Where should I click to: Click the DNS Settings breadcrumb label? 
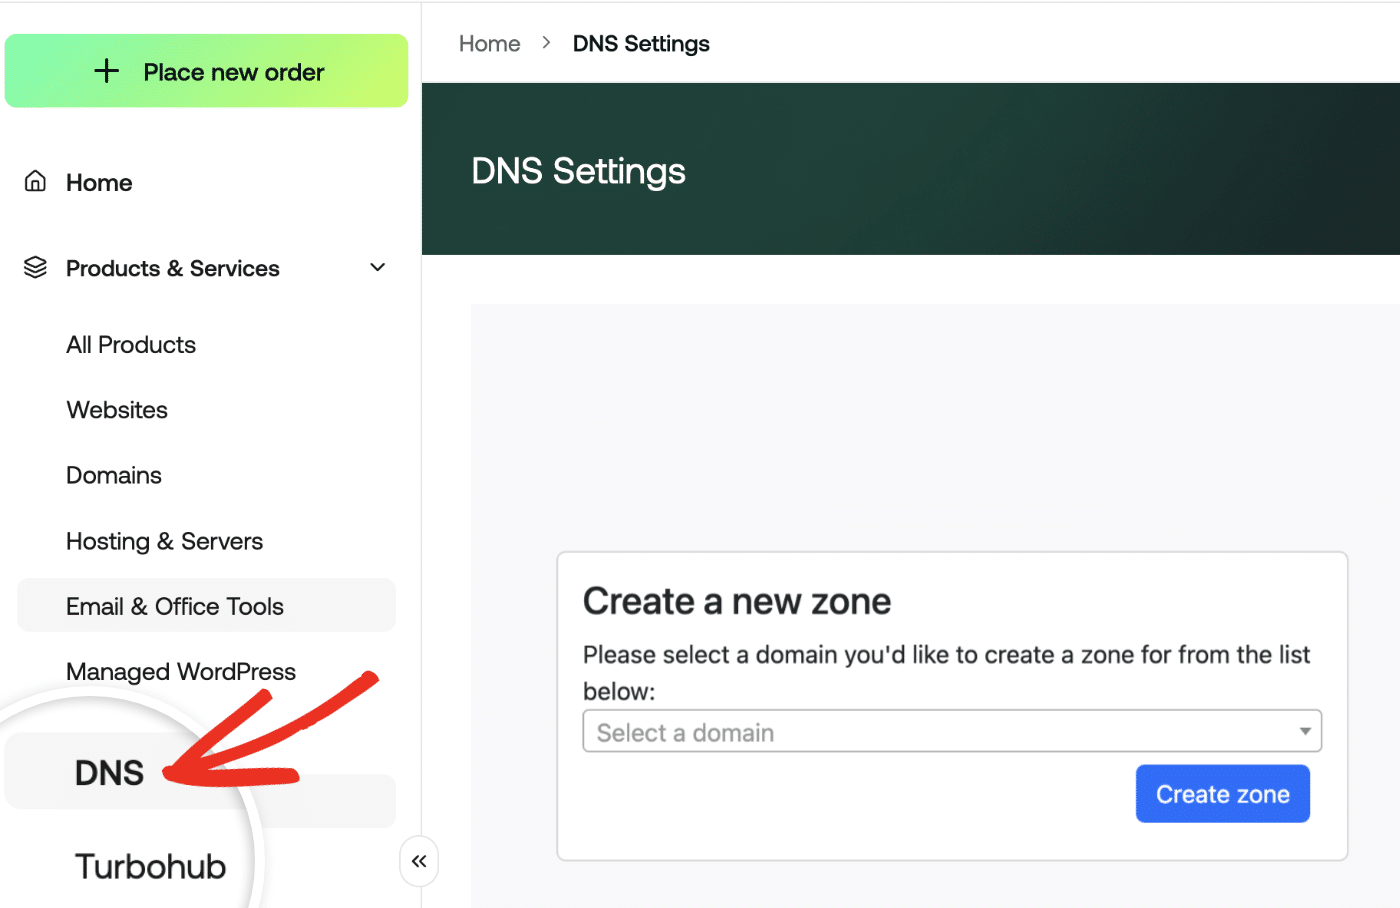tap(641, 43)
